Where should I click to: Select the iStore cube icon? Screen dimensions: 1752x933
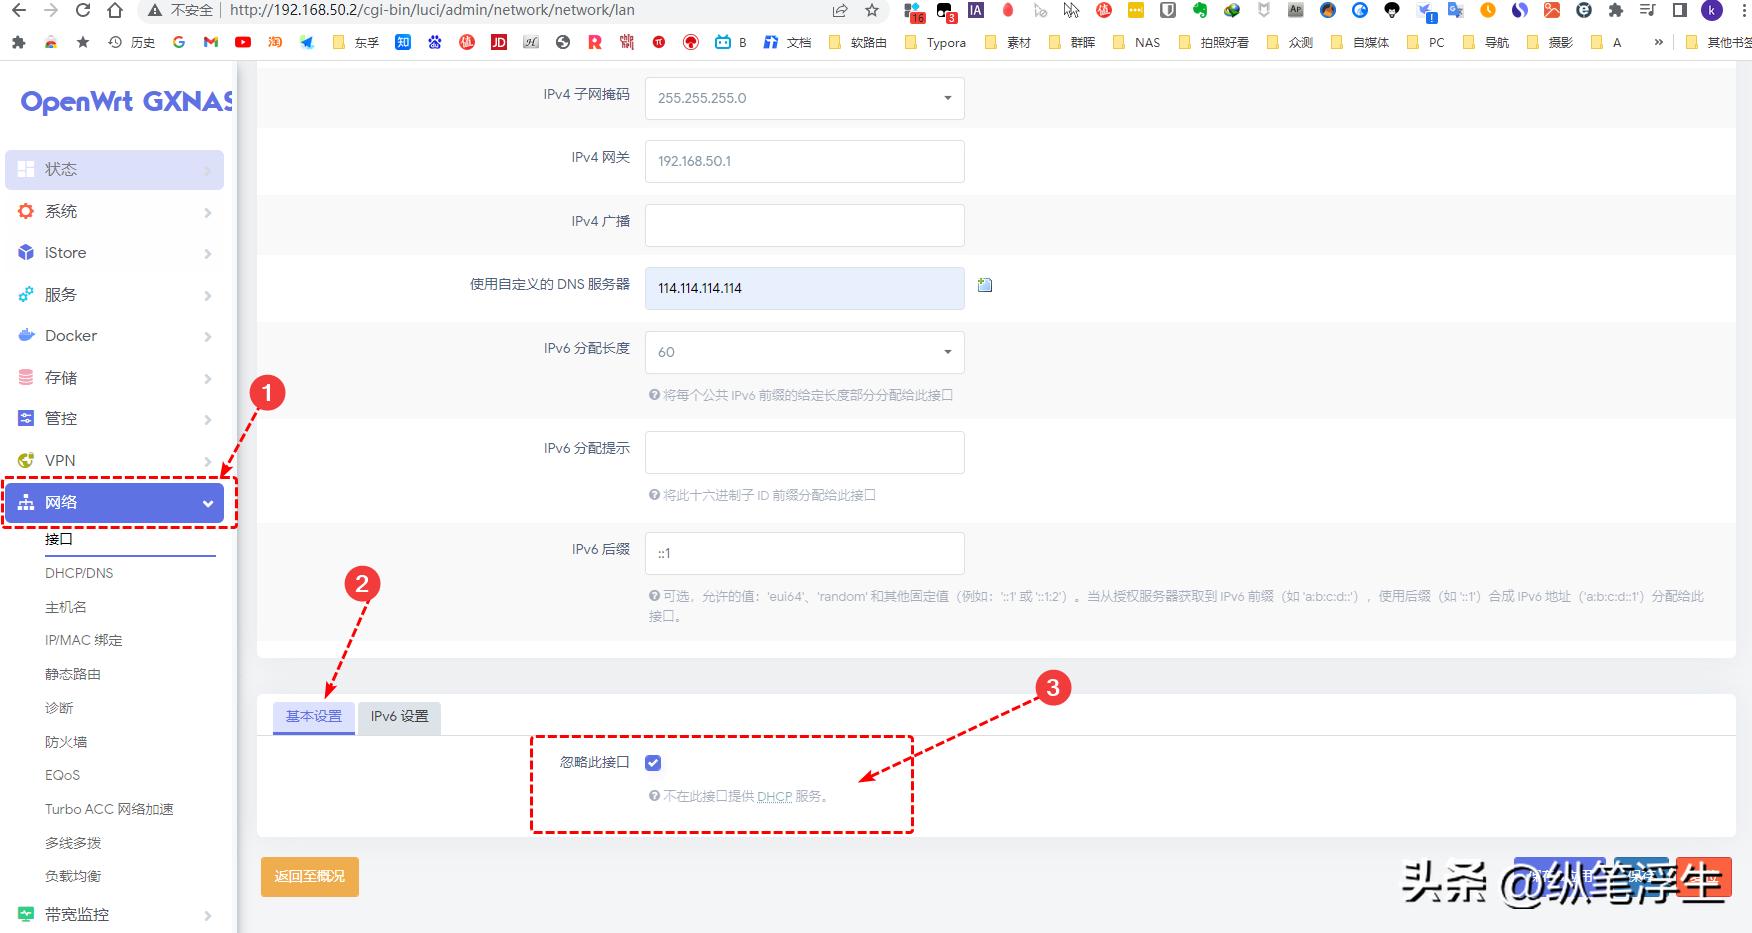[x=24, y=252]
